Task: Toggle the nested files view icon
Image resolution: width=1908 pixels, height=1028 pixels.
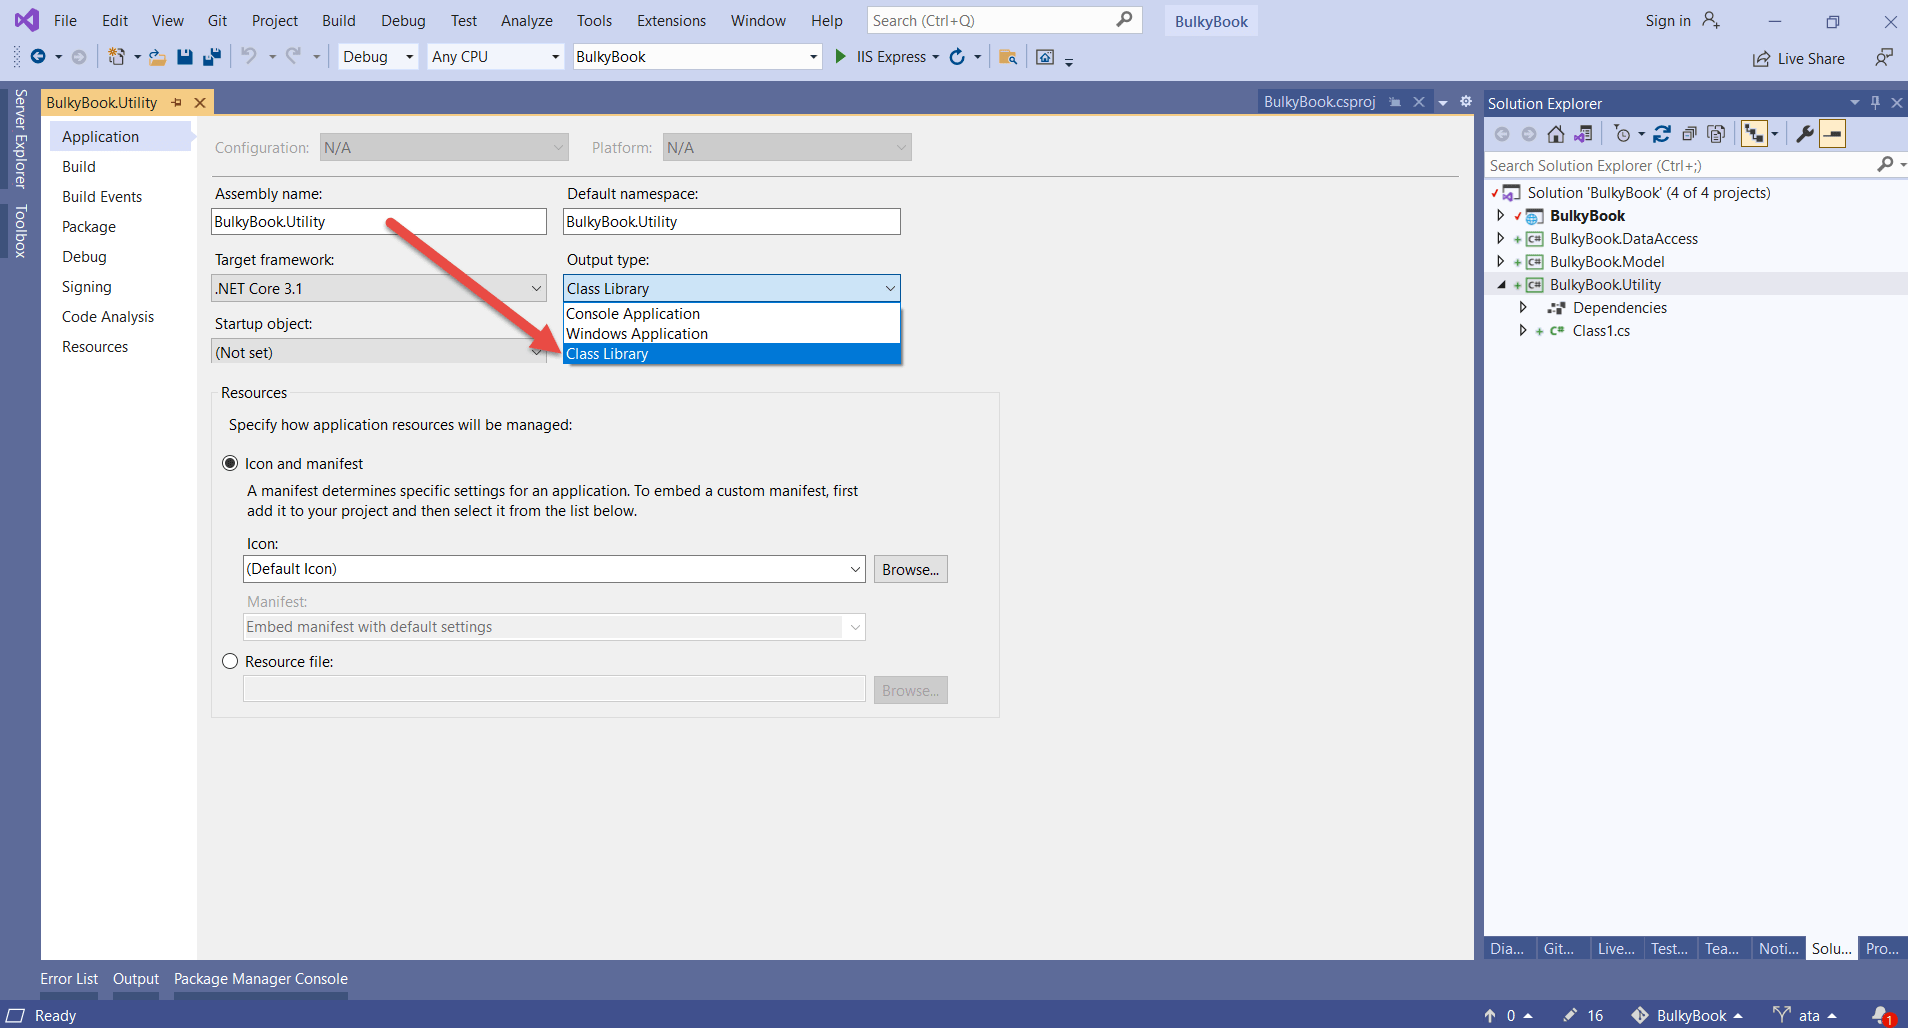Action: click(x=1754, y=134)
